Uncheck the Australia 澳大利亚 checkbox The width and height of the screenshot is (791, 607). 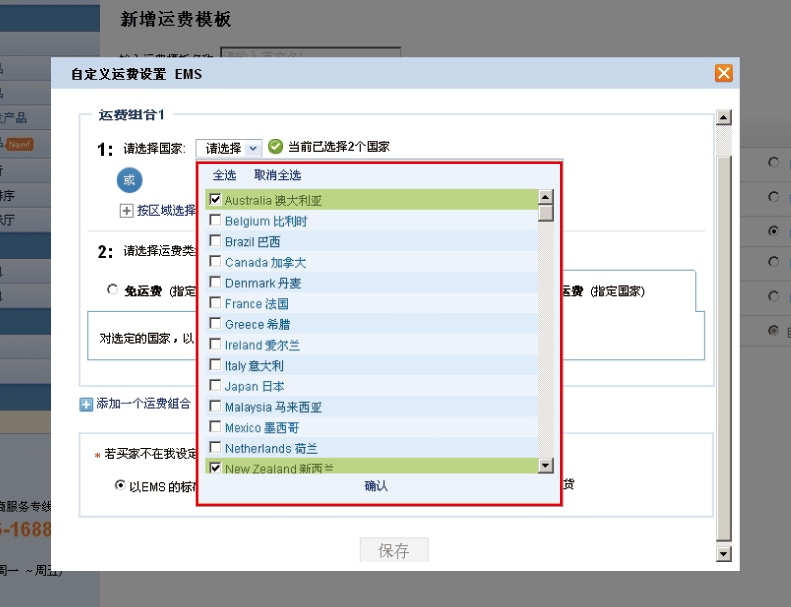[x=215, y=199]
